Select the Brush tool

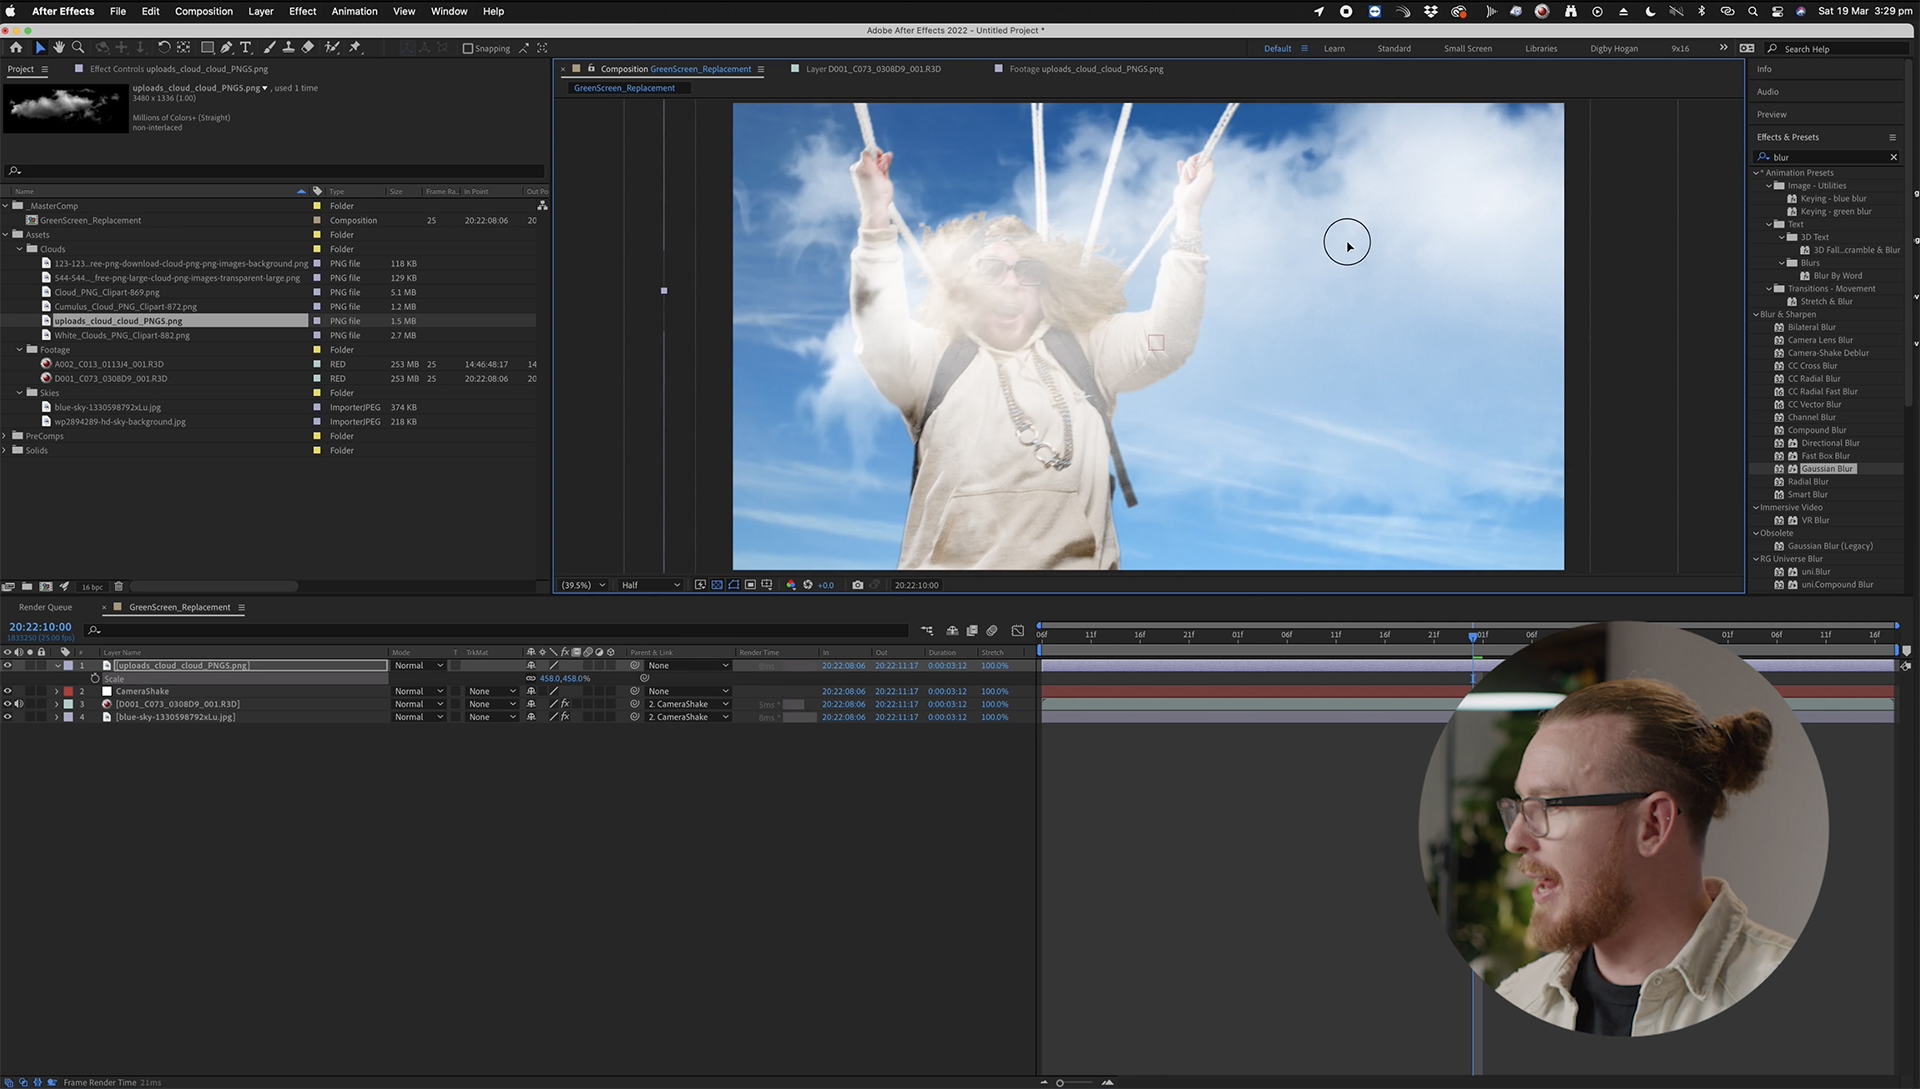pos(270,48)
